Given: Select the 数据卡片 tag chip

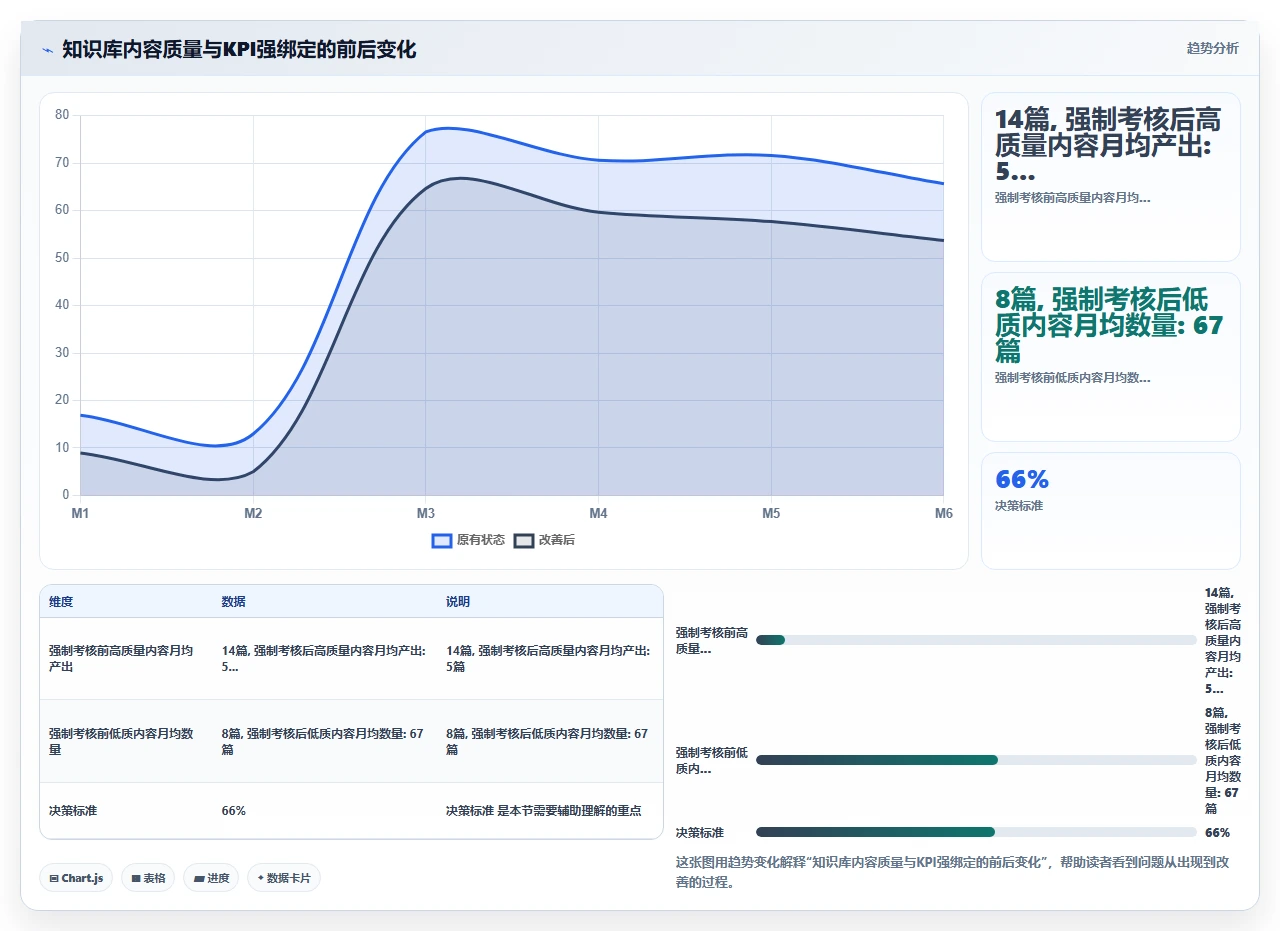Looking at the screenshot, I should pyautogui.click(x=284, y=878).
